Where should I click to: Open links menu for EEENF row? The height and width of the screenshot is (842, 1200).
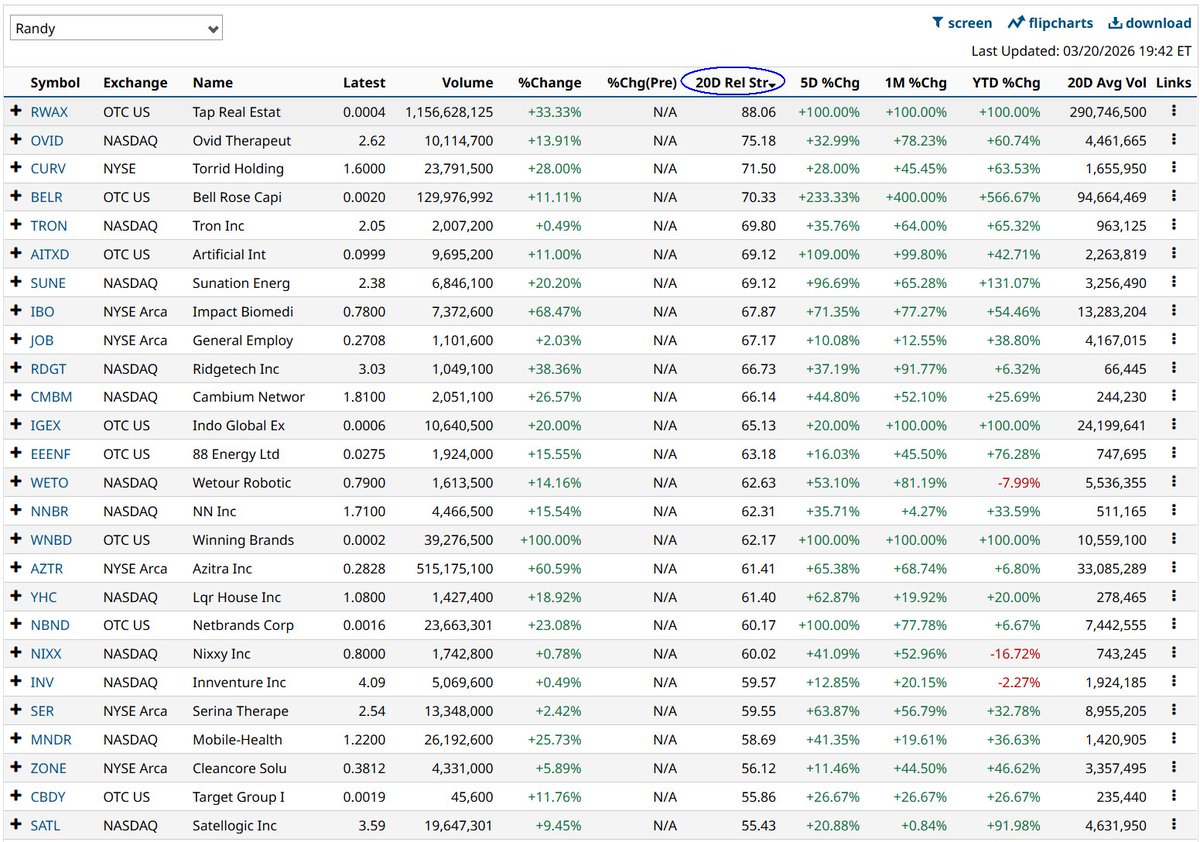click(x=1173, y=454)
